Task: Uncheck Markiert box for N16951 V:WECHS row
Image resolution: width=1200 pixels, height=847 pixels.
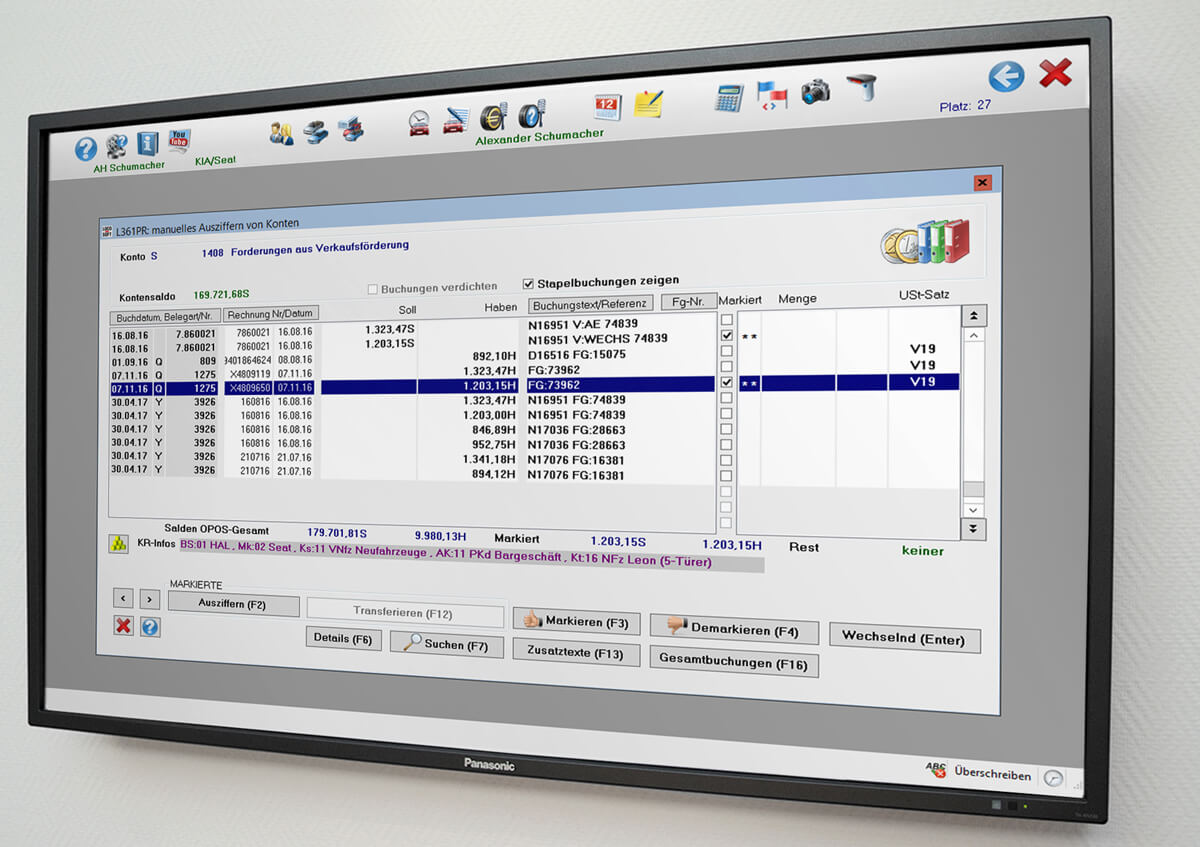Action: pyautogui.click(x=727, y=336)
